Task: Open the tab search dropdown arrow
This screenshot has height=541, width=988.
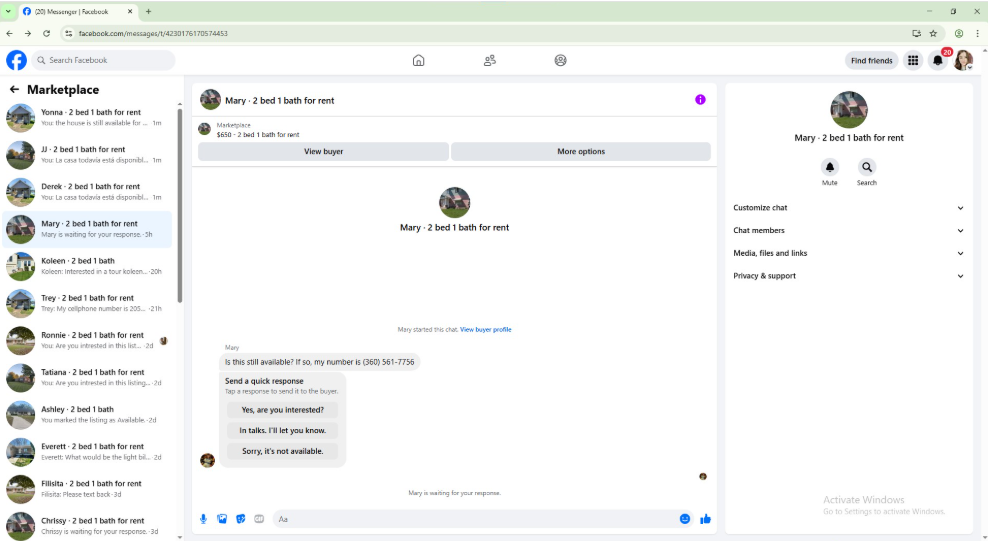Action: coord(8,11)
